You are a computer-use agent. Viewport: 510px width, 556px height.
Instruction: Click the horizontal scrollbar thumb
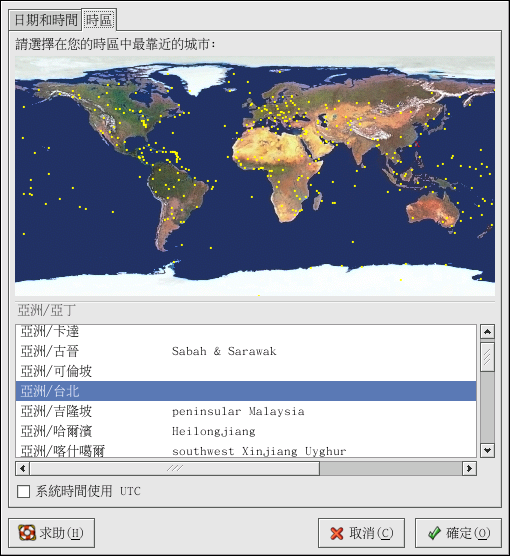click(x=174, y=468)
